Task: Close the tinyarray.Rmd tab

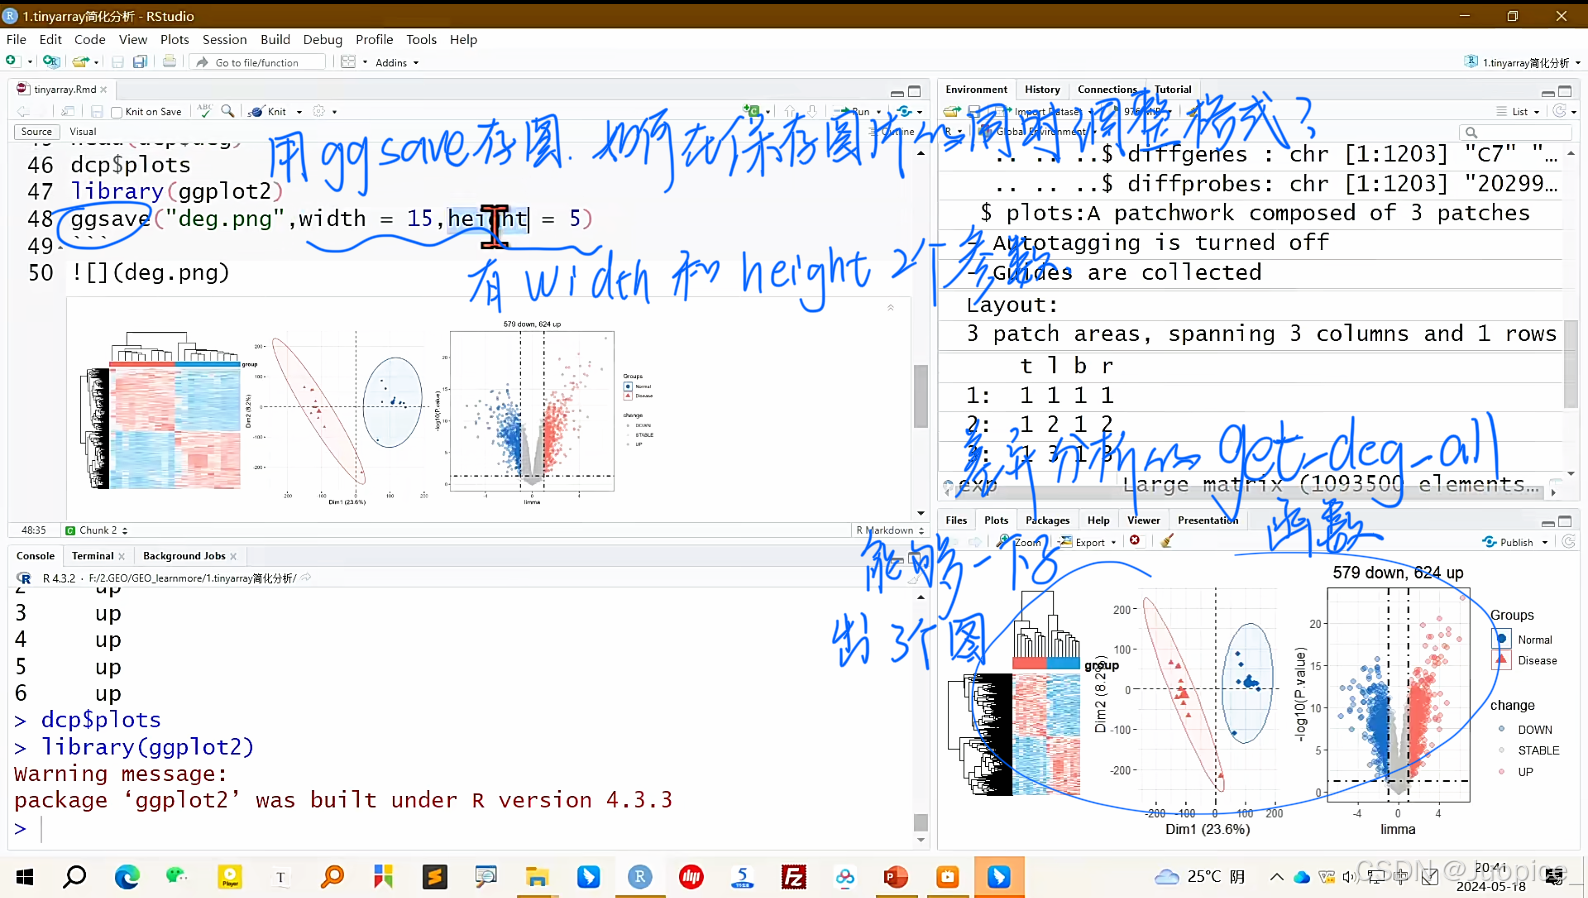Action: click(103, 89)
